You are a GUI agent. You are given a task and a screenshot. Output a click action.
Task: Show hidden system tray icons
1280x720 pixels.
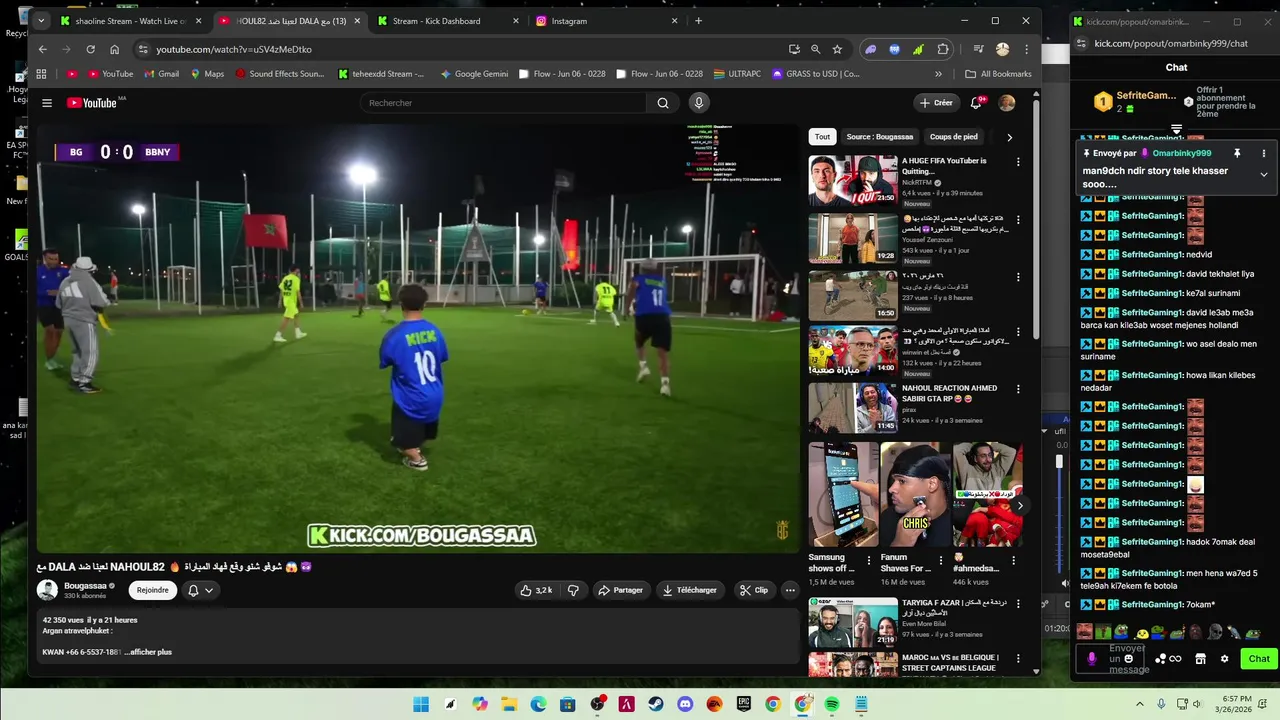(x=1141, y=704)
